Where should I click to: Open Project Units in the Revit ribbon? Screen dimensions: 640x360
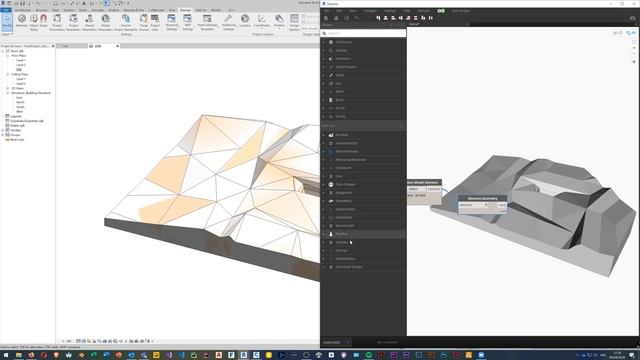(x=155, y=22)
